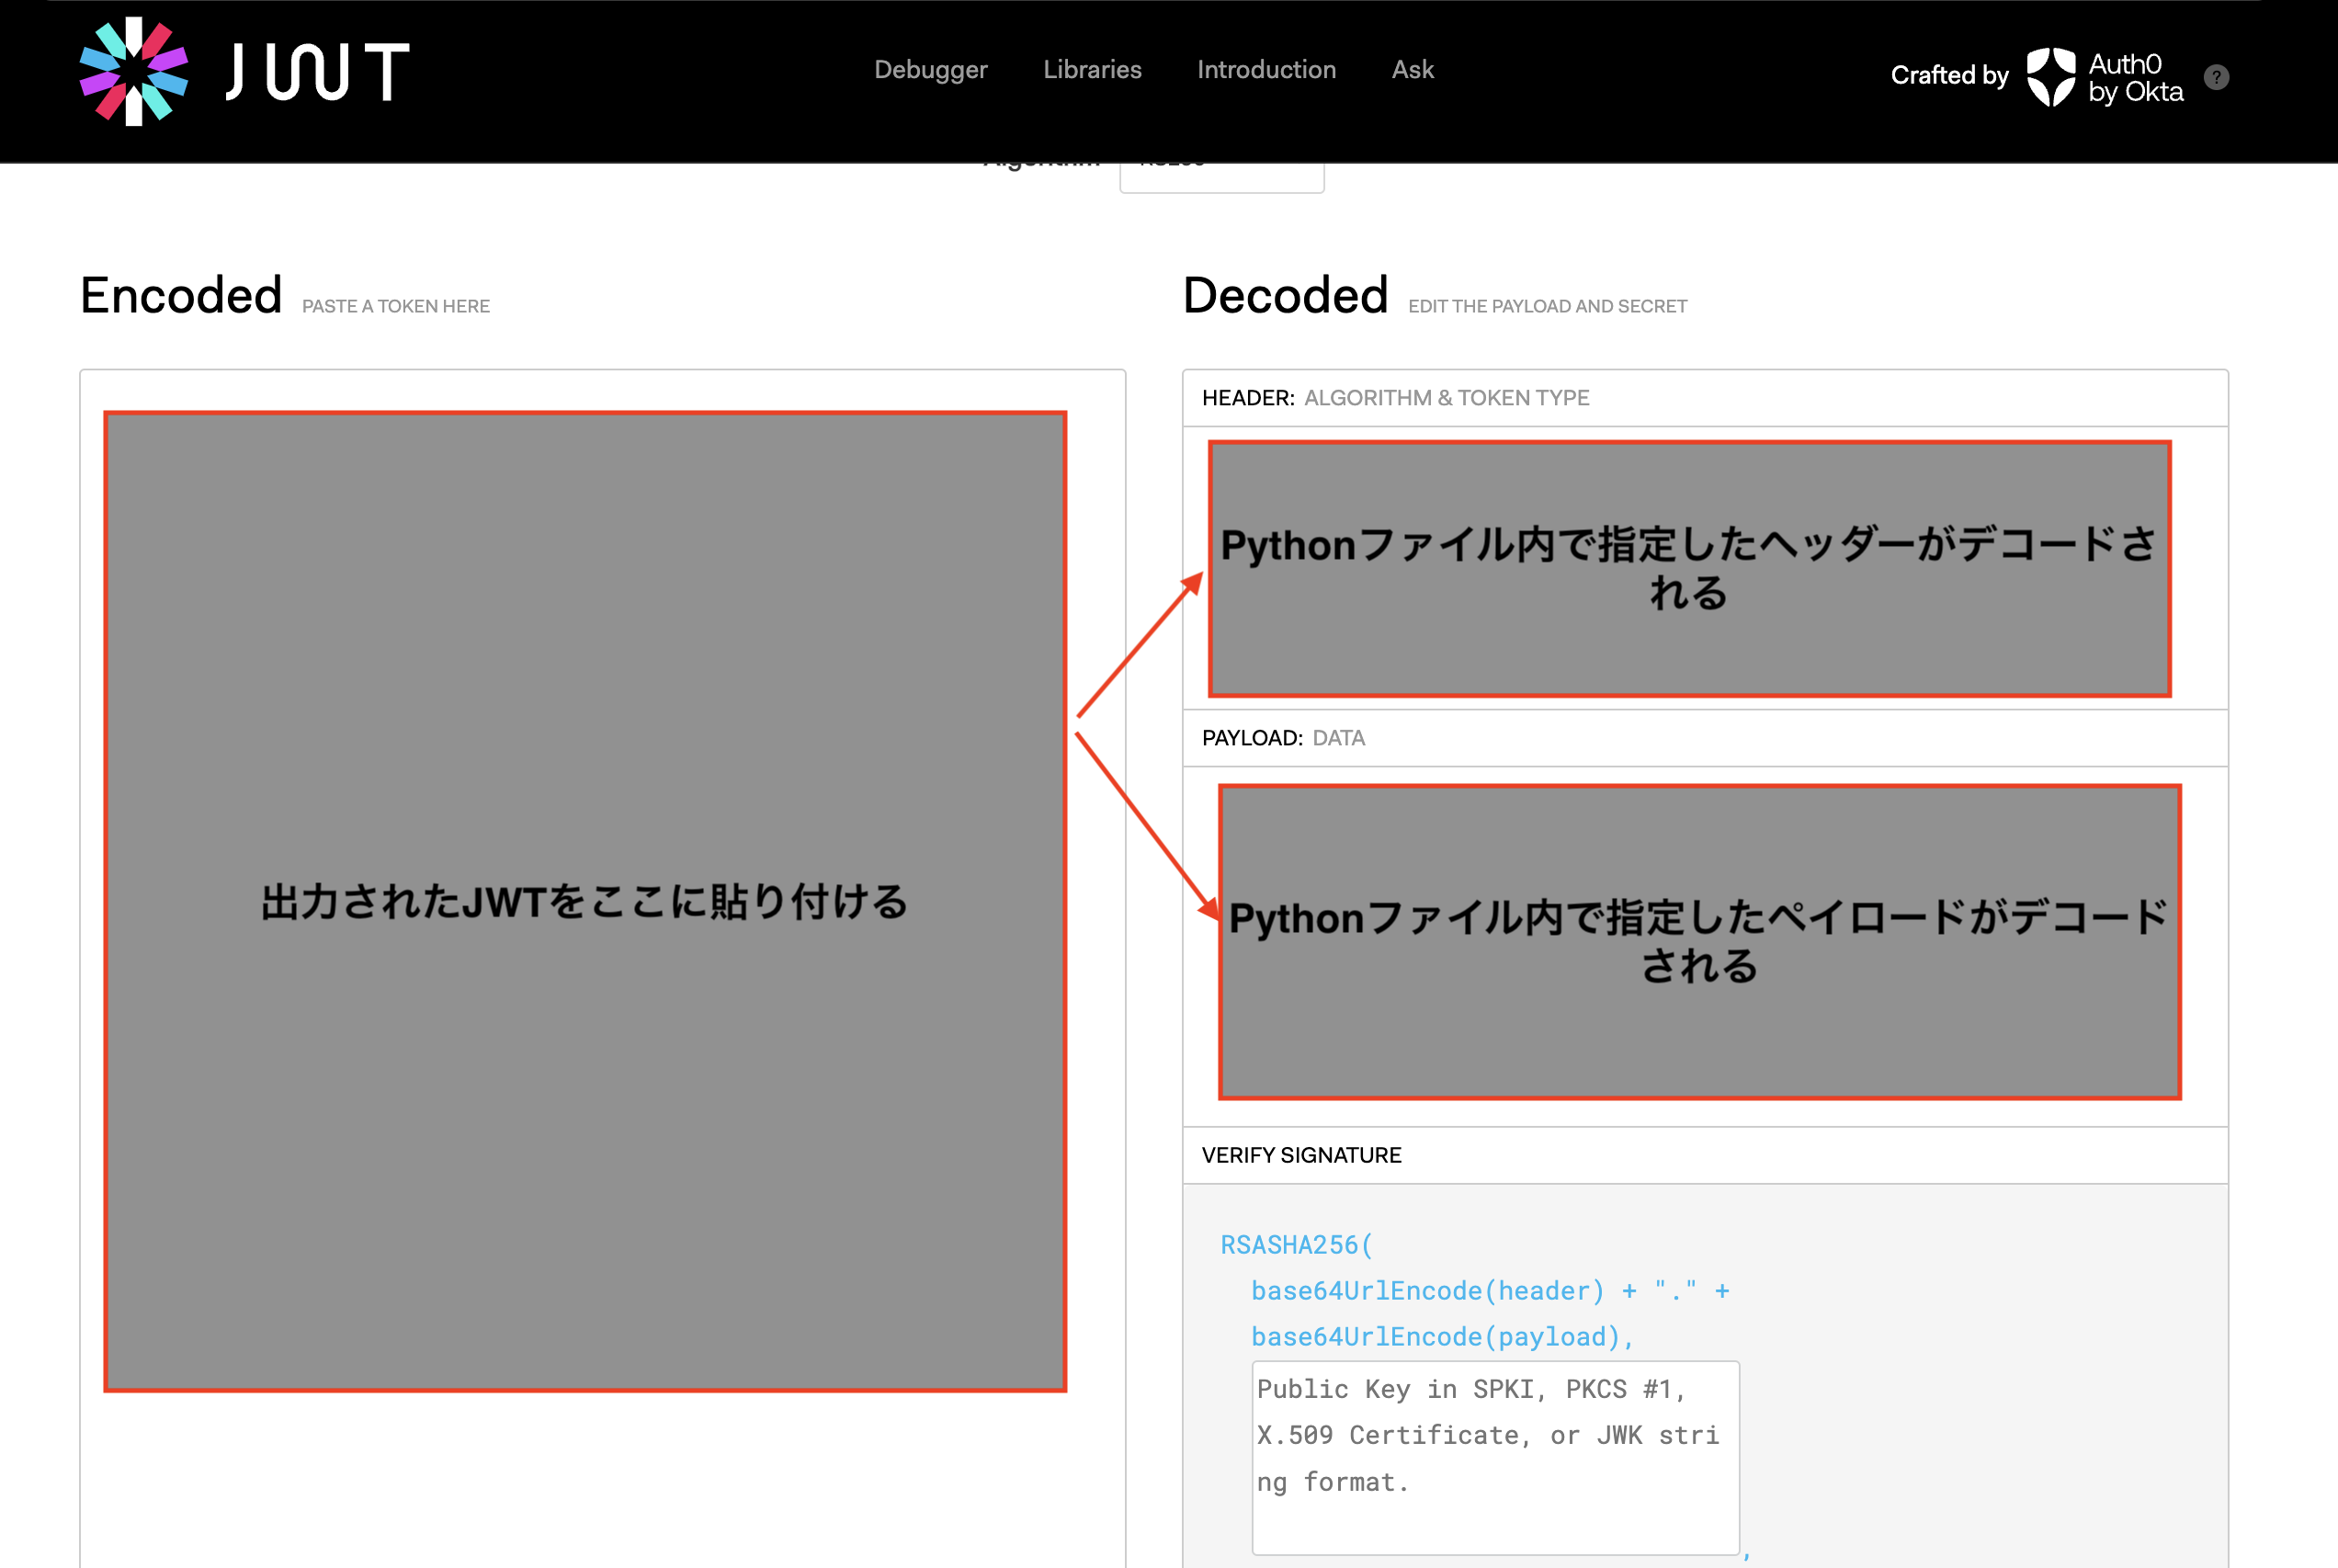Click the Public Key input field

[1494, 1458]
